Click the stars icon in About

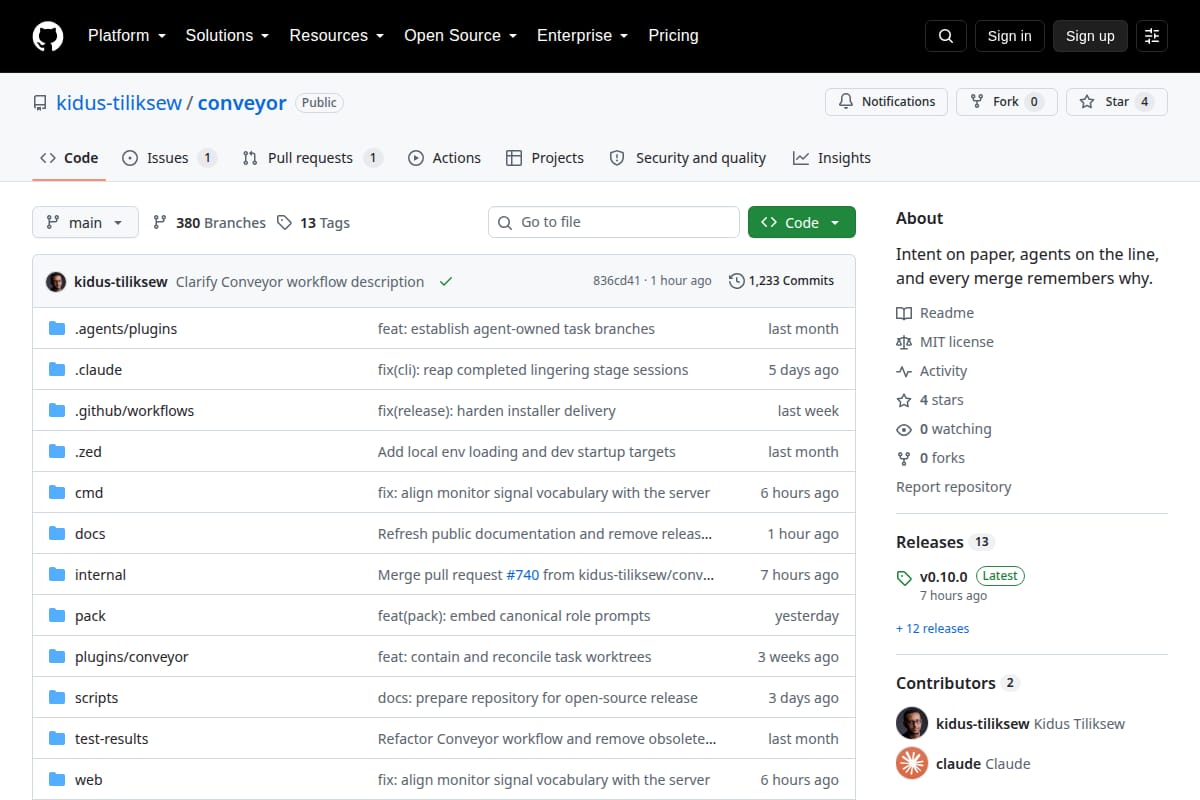[x=904, y=400]
